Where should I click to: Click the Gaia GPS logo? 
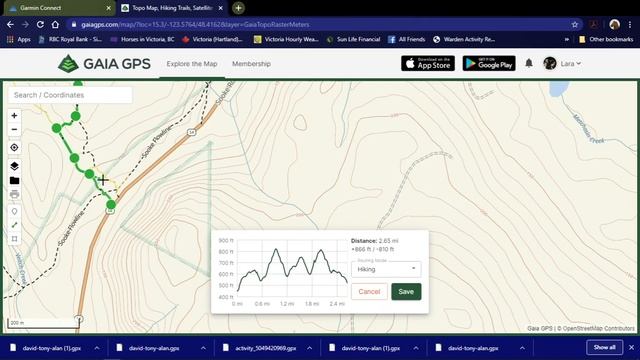[x=104, y=64]
